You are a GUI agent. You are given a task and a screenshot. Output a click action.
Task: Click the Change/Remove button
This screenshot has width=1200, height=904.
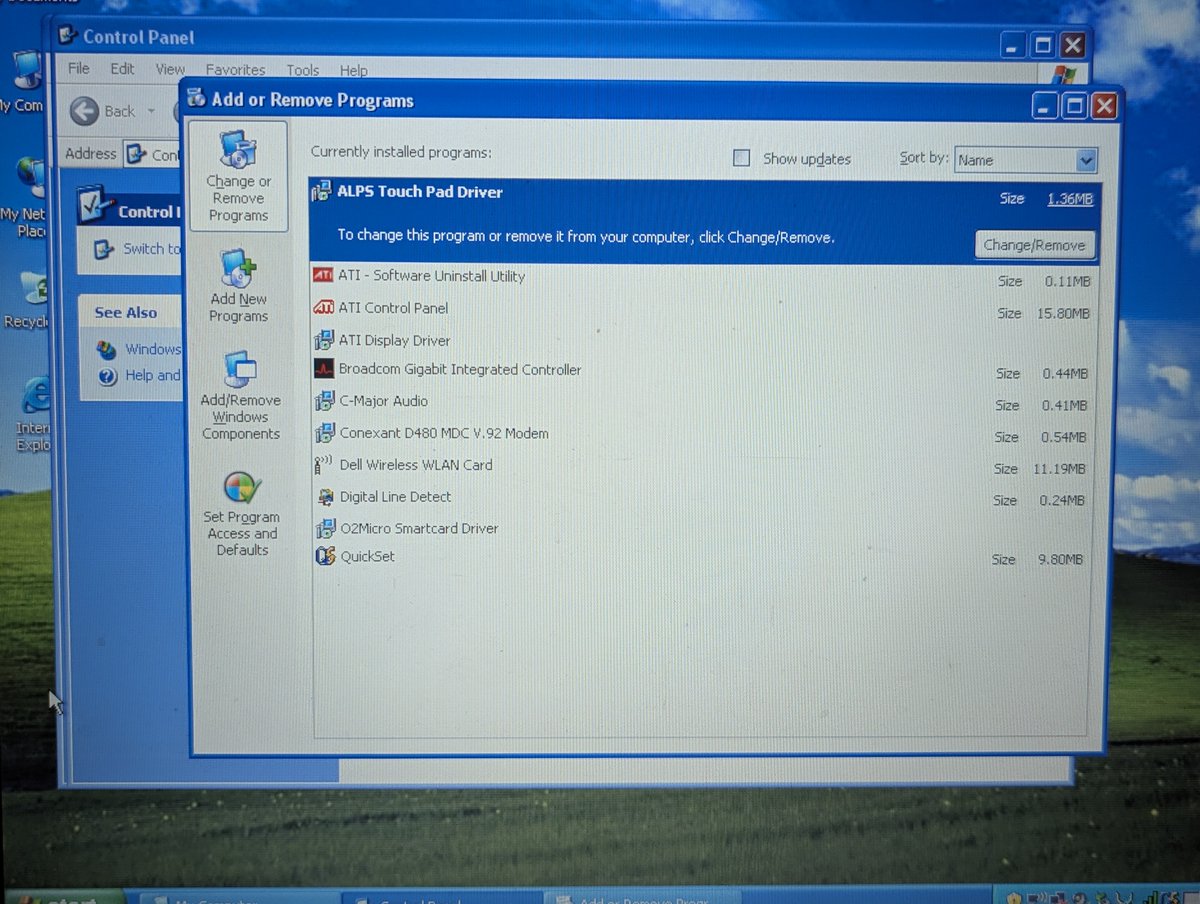(1034, 245)
